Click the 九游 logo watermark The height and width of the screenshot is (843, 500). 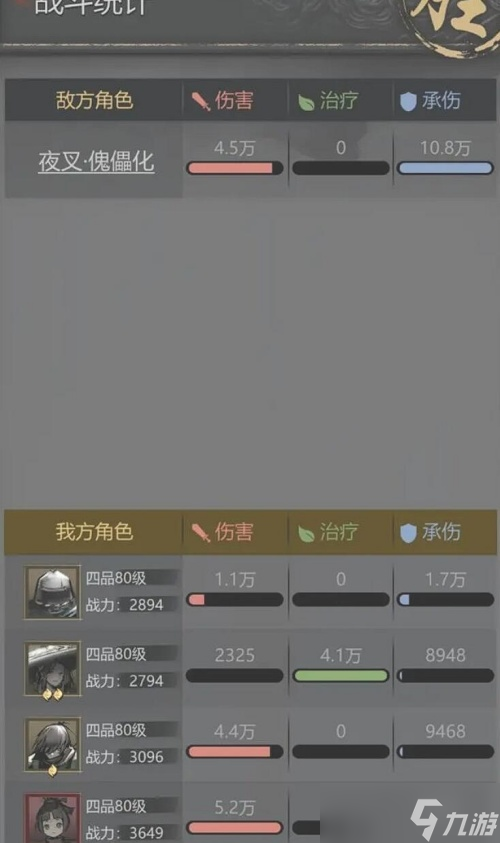[454, 820]
